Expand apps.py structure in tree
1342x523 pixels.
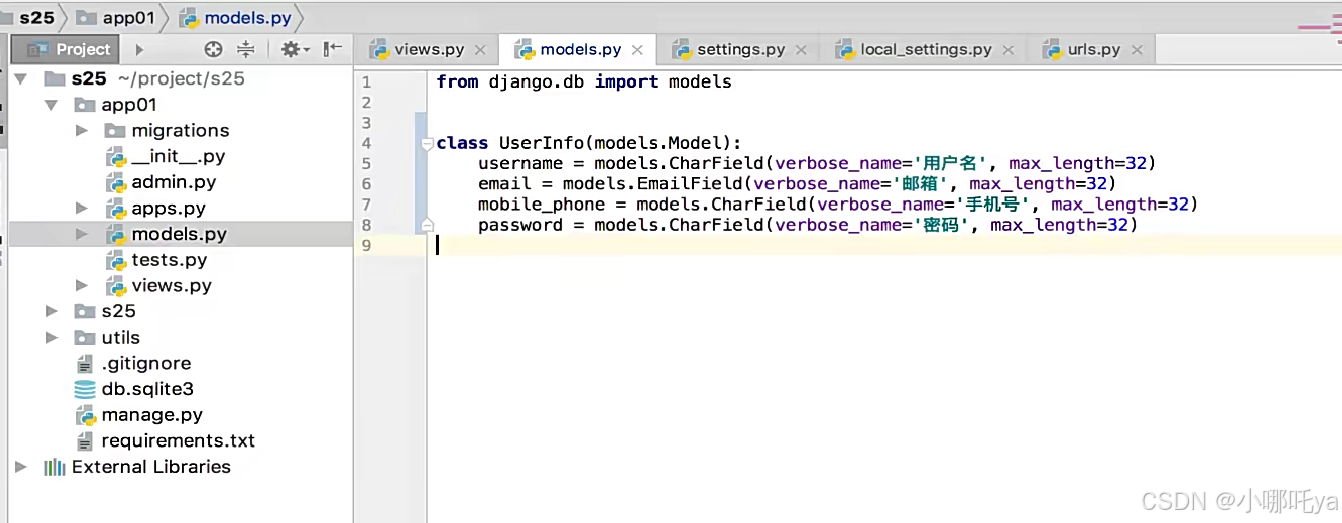(82, 208)
